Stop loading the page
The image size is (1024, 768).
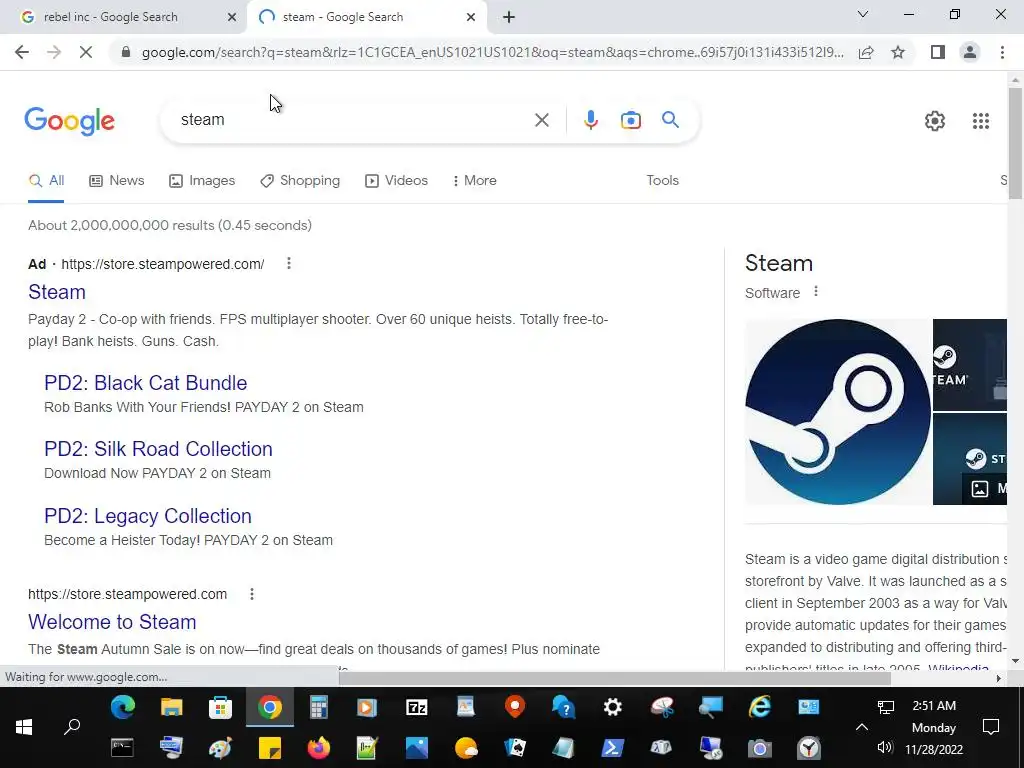[86, 52]
